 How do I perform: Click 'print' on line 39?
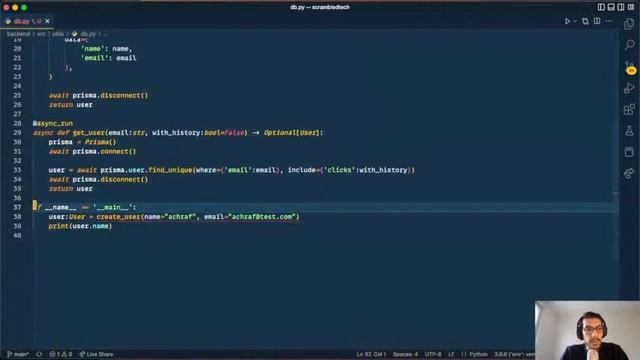58,226
